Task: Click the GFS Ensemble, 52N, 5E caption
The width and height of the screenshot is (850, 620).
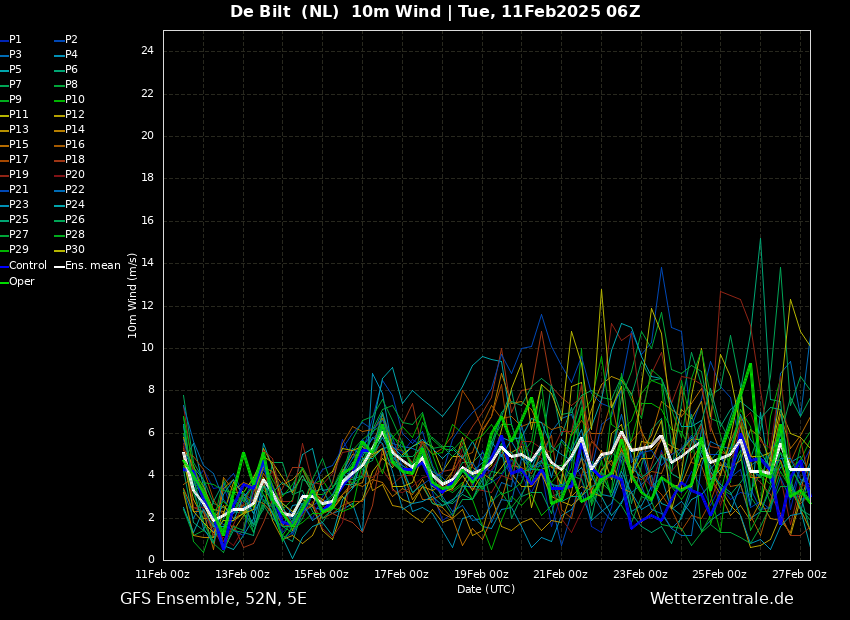Action: pyautogui.click(x=213, y=599)
